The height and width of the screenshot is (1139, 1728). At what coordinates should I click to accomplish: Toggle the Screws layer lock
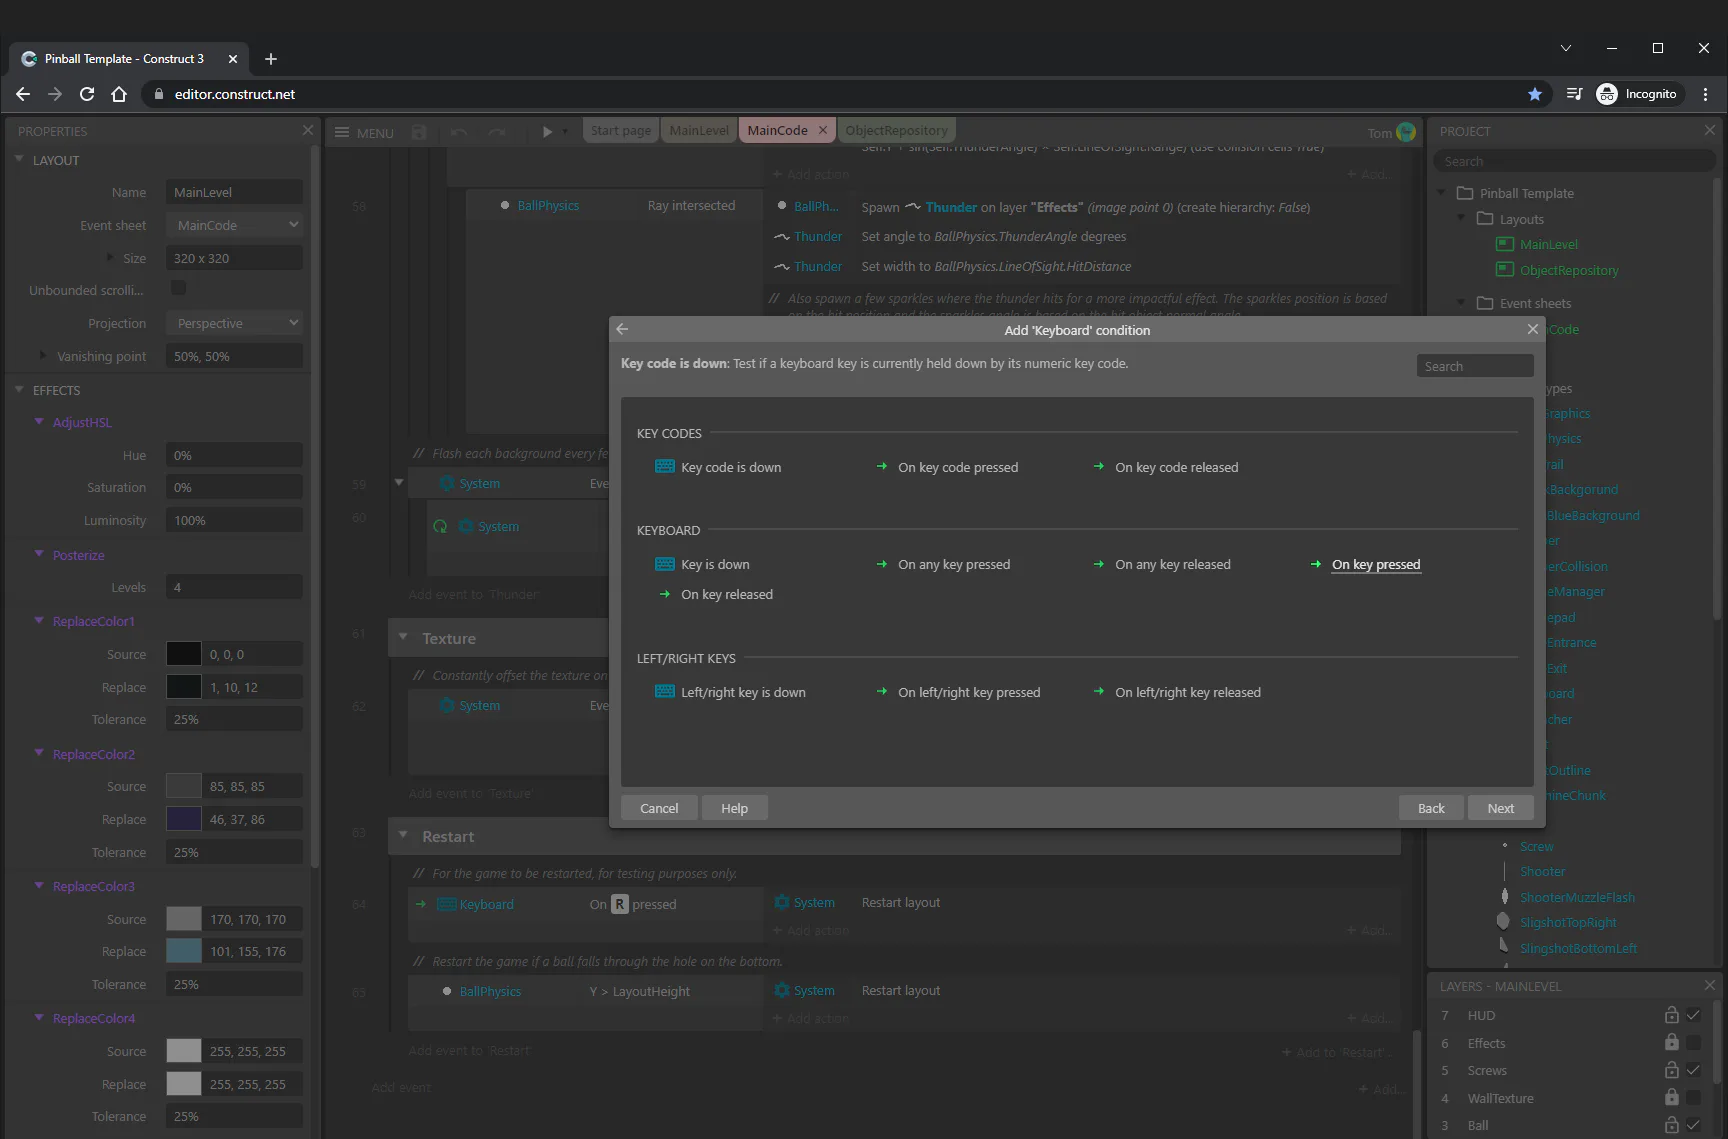(x=1671, y=1069)
